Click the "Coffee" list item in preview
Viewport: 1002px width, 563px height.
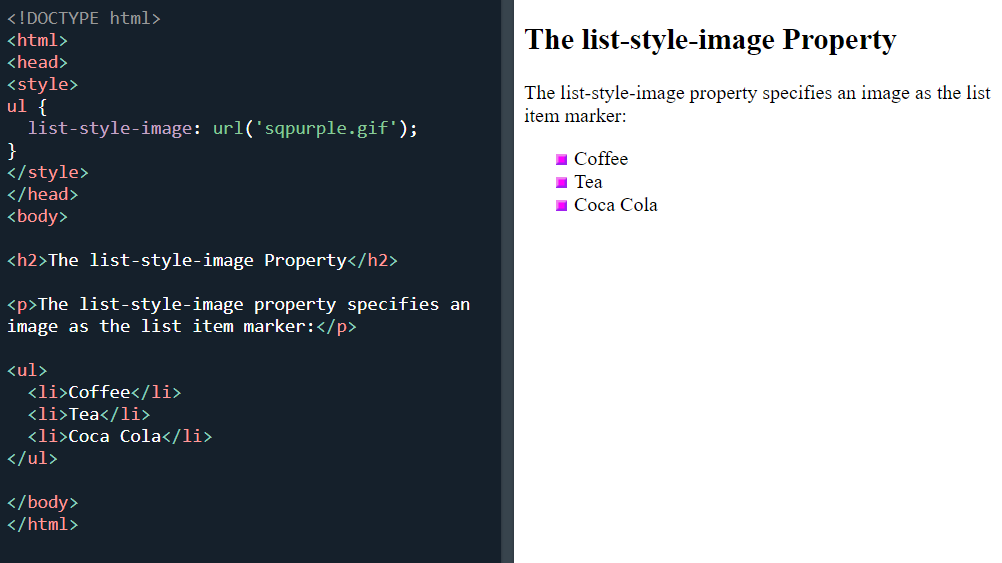(601, 158)
